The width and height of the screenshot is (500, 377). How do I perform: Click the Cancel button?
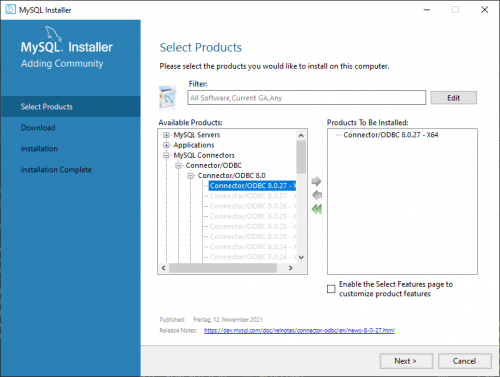click(x=464, y=361)
